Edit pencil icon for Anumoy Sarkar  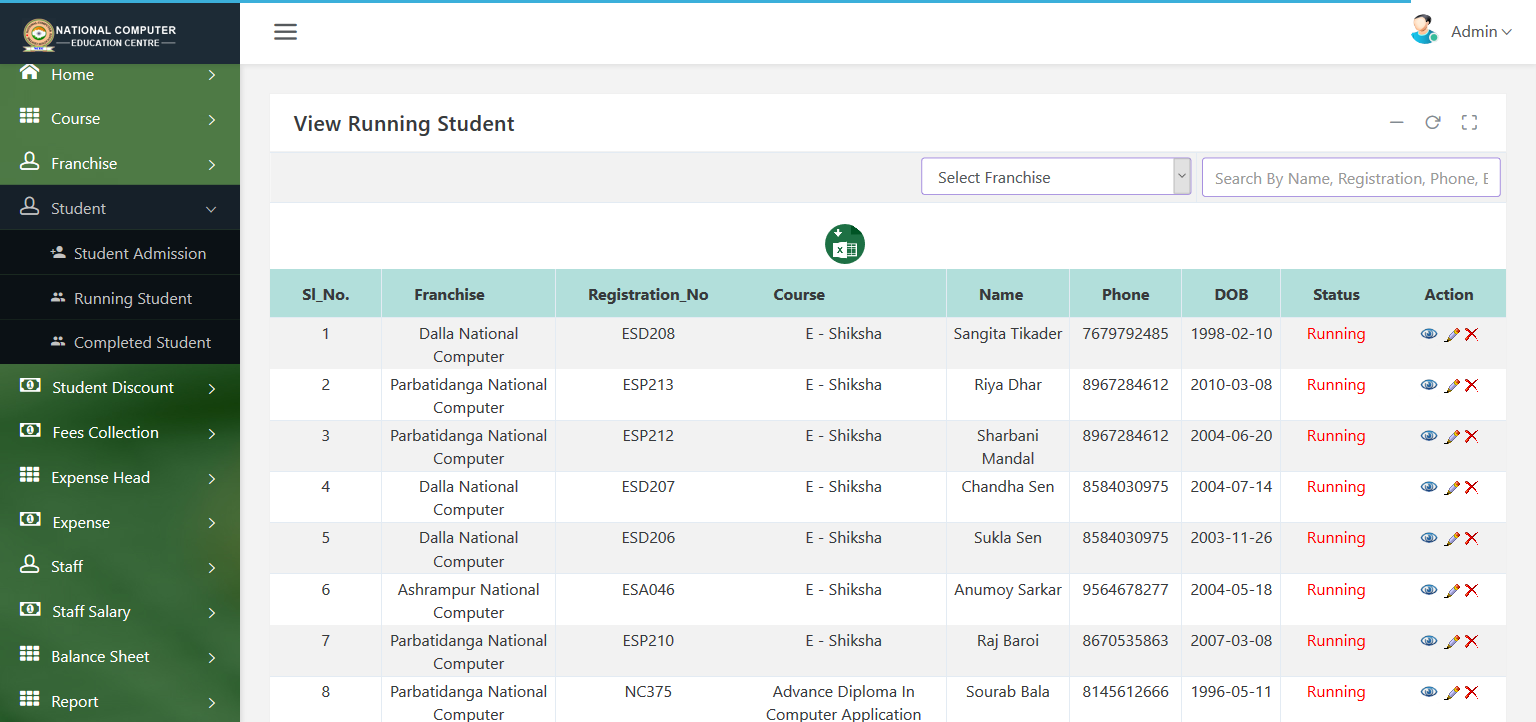point(1452,590)
